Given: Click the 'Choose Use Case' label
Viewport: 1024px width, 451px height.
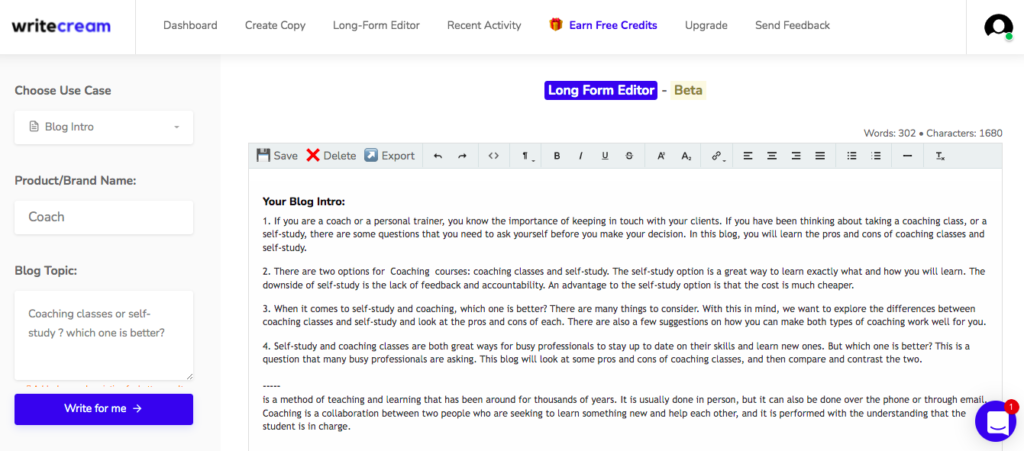Looking at the screenshot, I should point(63,91).
